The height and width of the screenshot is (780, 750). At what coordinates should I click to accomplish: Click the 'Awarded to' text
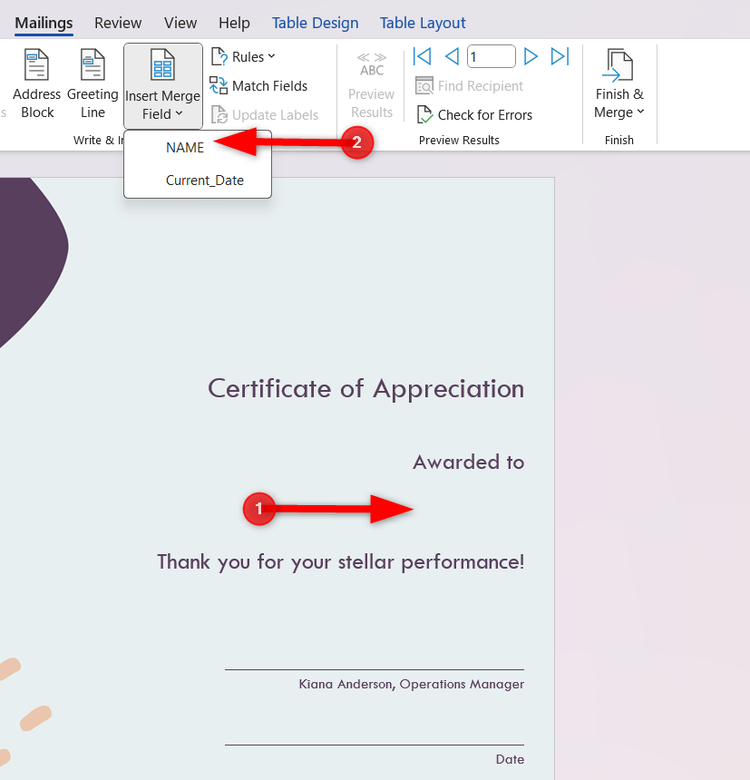[469, 462]
